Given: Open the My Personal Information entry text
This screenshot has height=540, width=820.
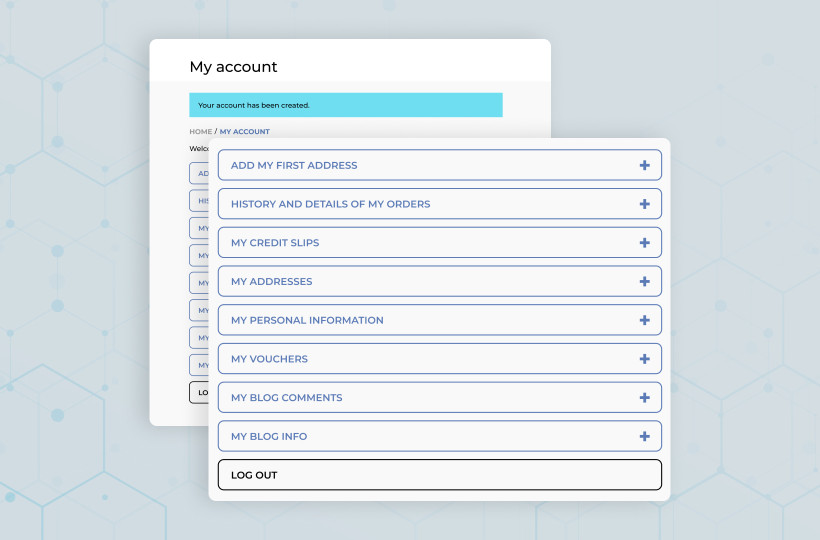Looking at the screenshot, I should [x=307, y=321].
